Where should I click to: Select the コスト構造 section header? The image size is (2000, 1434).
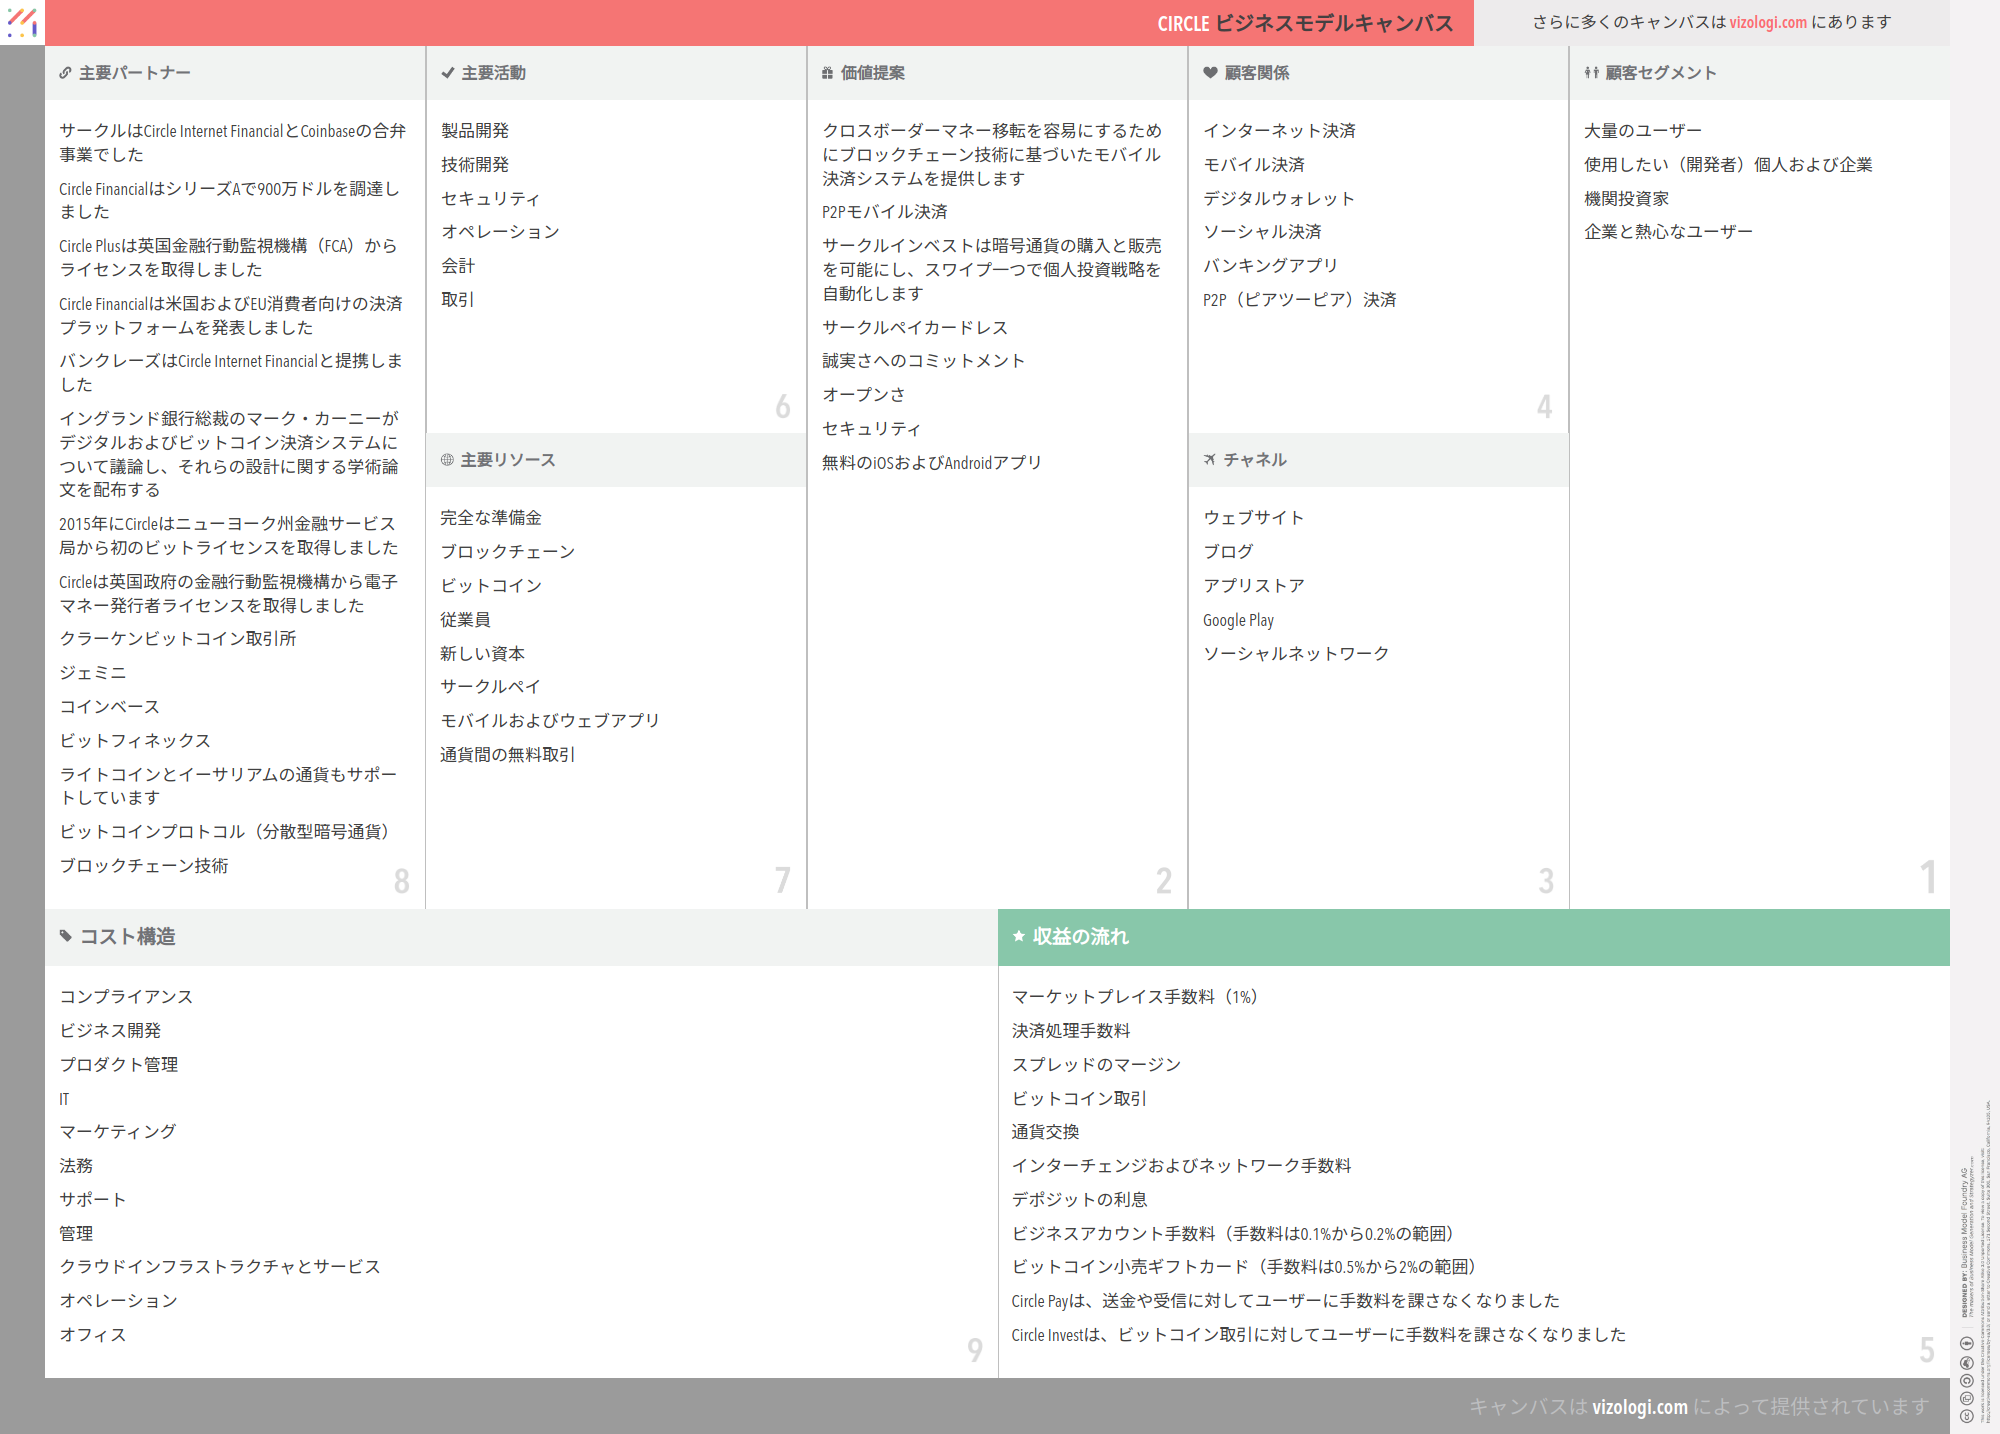[x=128, y=937]
